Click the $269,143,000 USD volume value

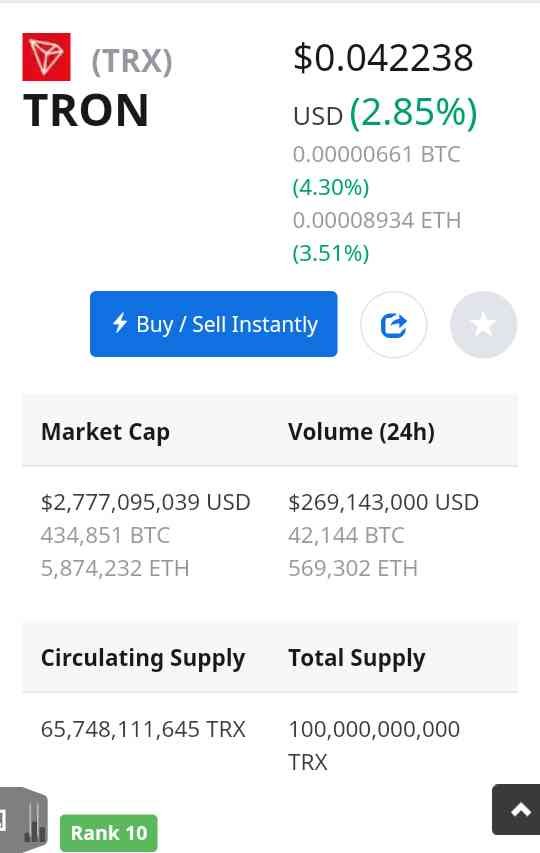click(383, 502)
